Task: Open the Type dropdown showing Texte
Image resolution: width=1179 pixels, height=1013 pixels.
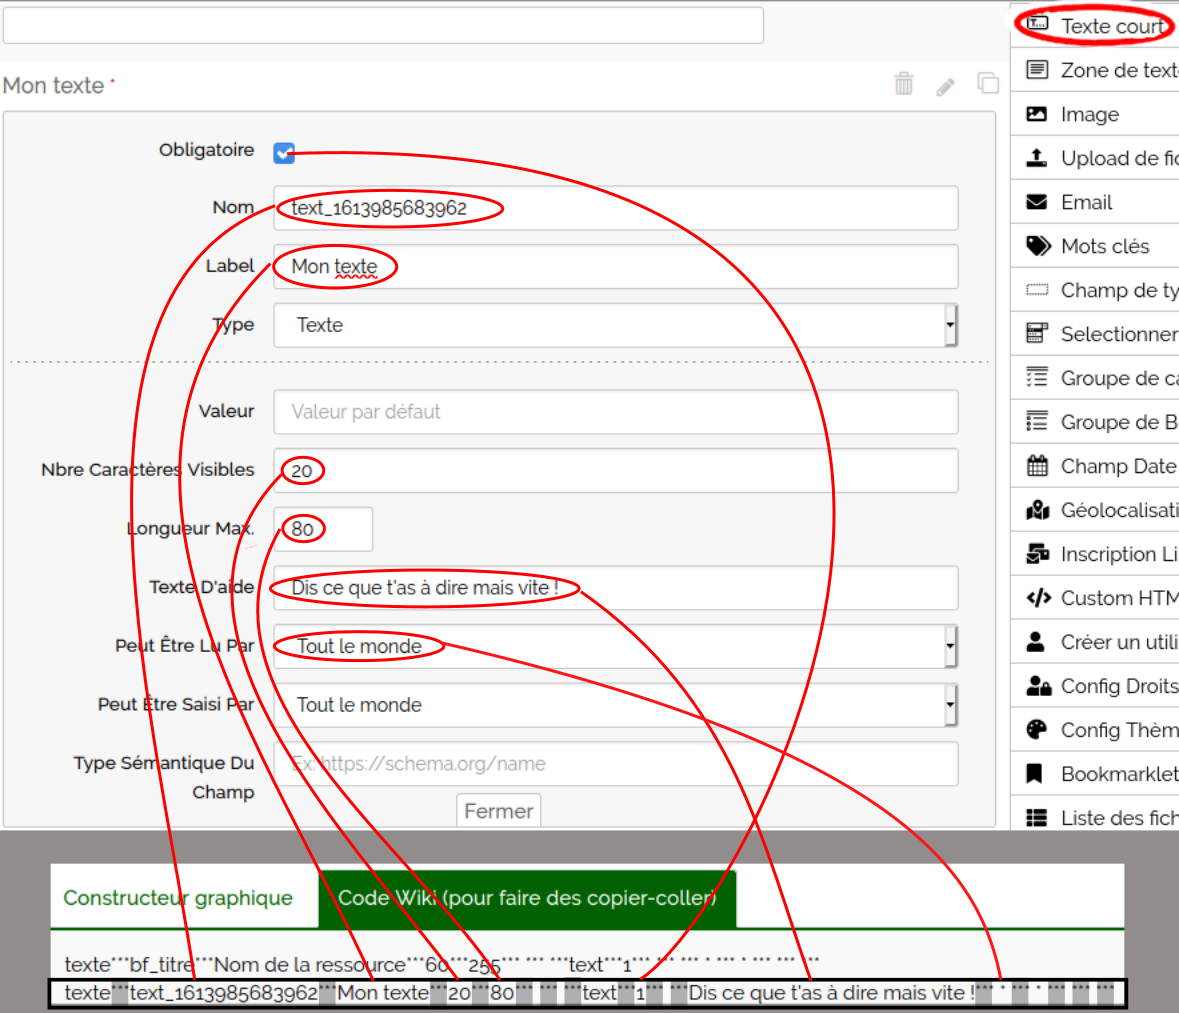Action: pyautogui.click(x=615, y=325)
